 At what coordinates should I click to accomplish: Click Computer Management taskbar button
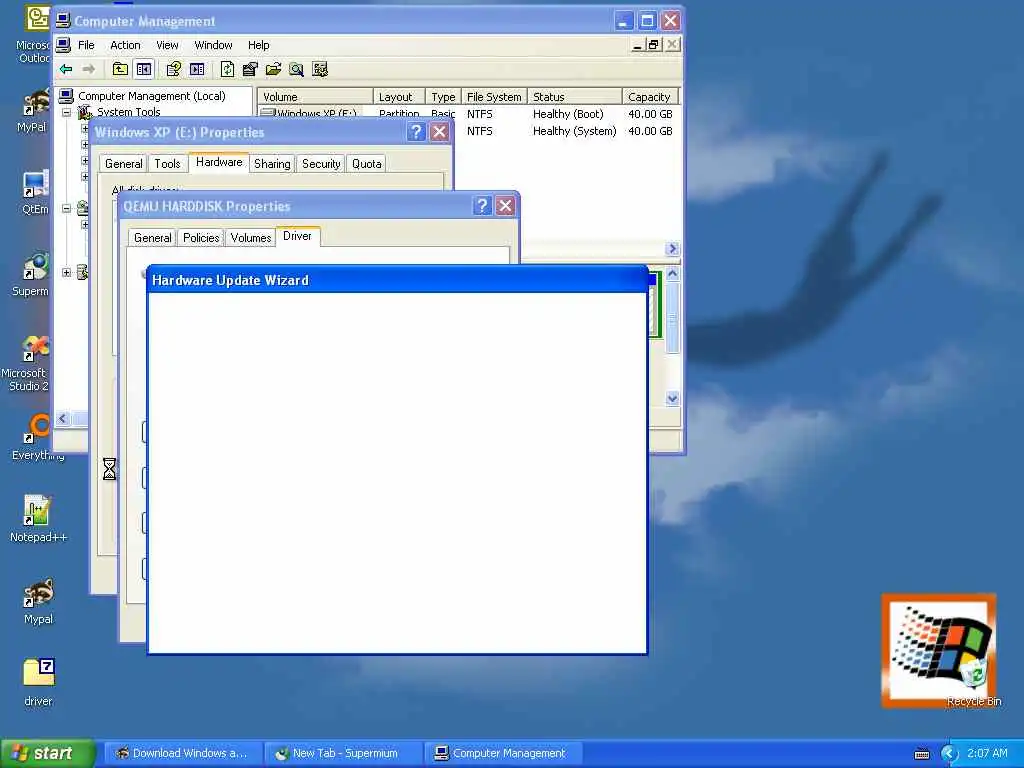click(503, 754)
